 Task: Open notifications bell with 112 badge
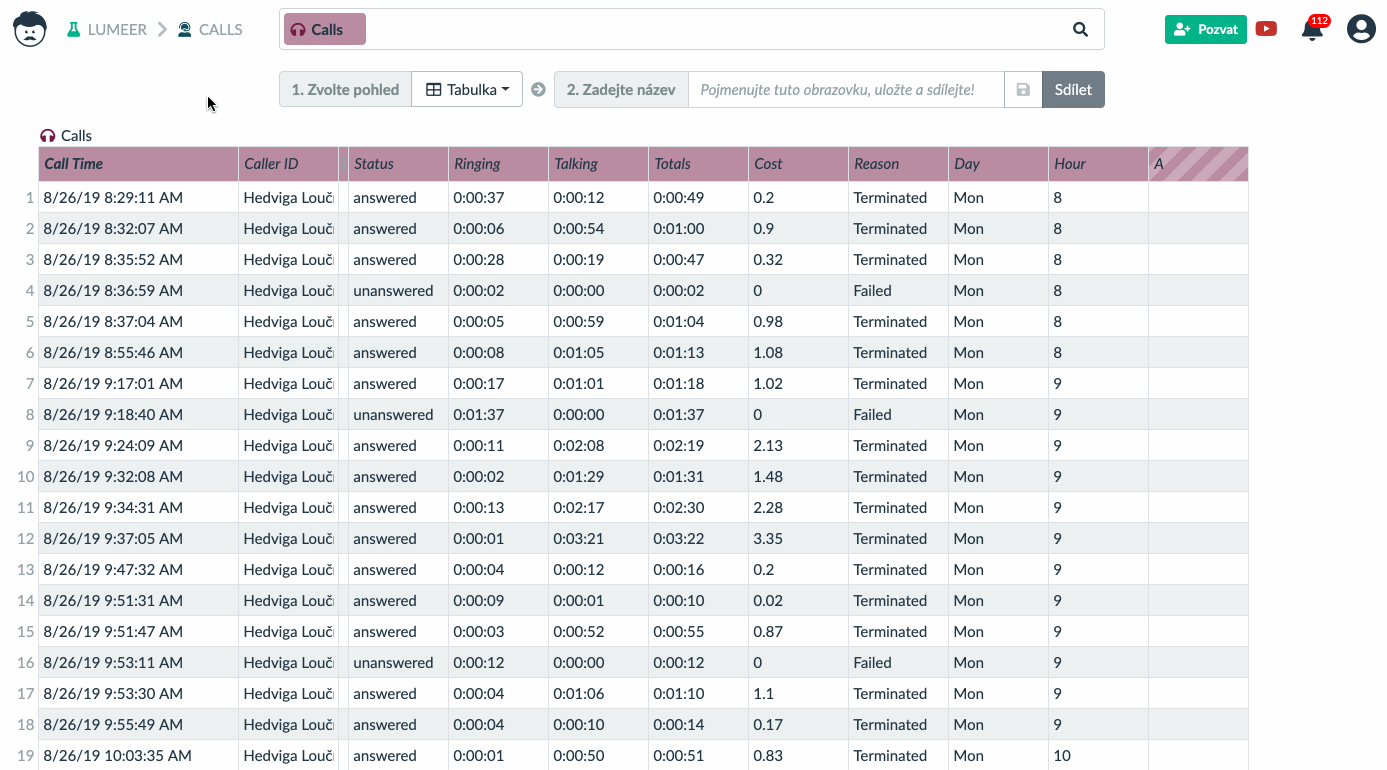coord(1313,29)
